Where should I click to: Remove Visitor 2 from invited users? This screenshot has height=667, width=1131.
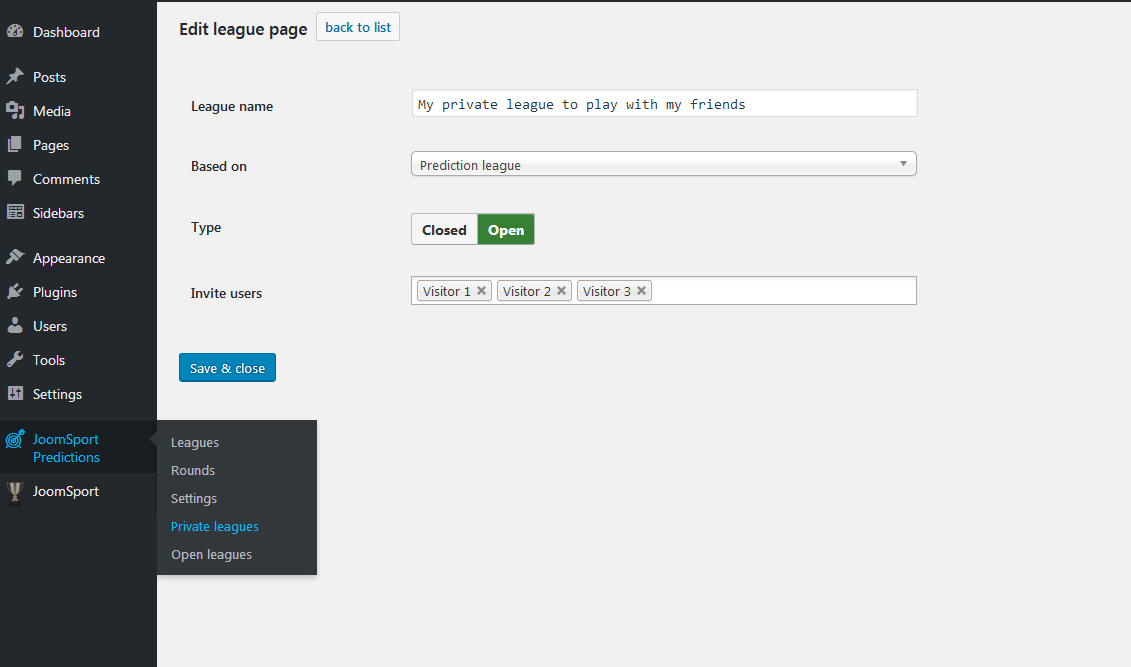click(x=561, y=291)
